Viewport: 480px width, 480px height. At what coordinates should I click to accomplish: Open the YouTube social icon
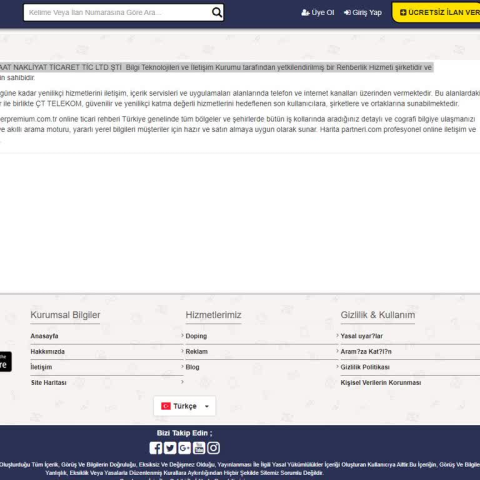pyautogui.click(x=199, y=448)
